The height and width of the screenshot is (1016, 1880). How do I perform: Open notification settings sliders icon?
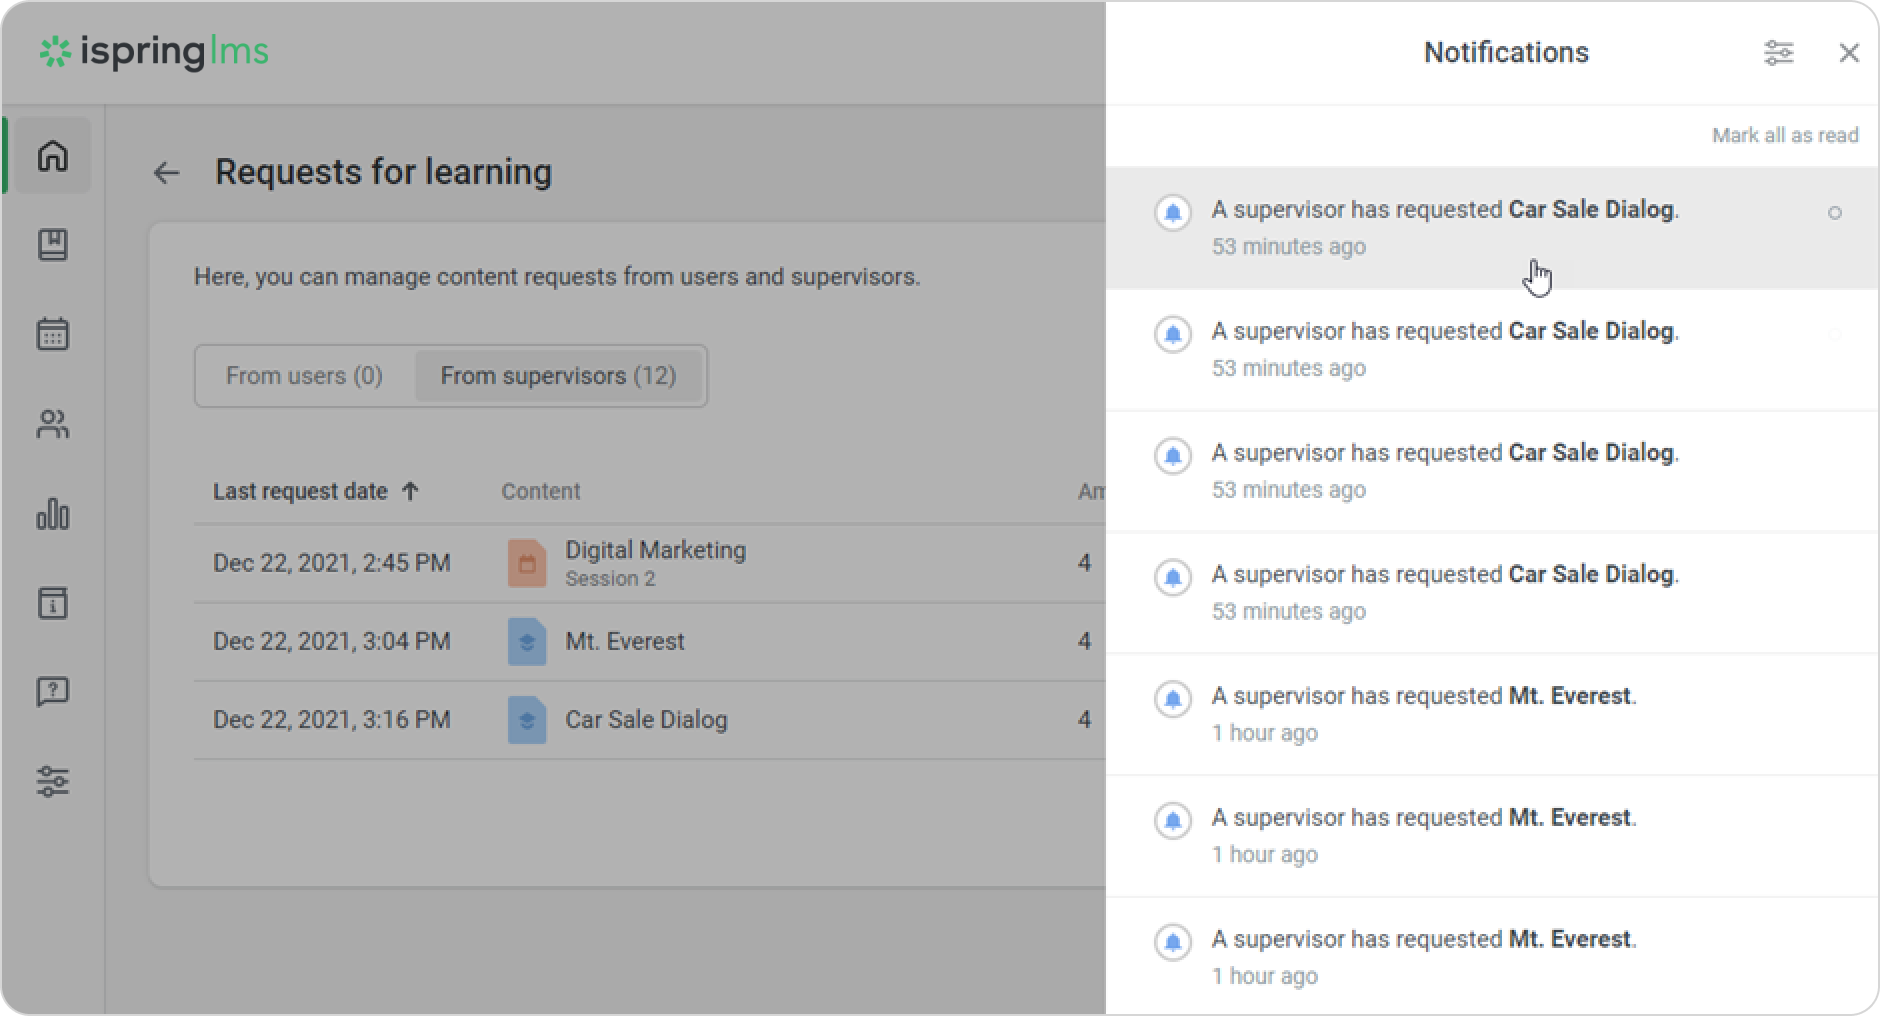(x=1778, y=53)
